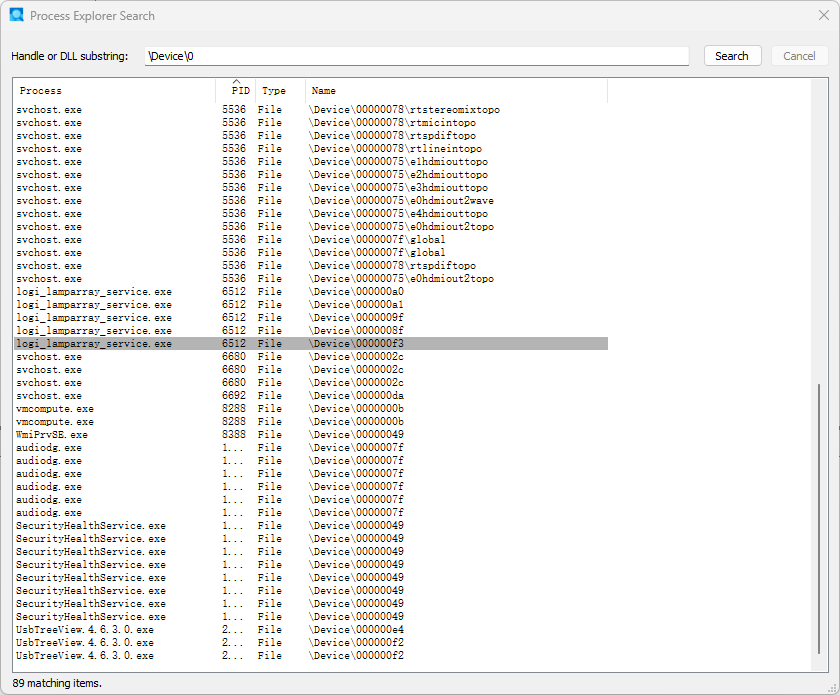This screenshot has width=840, height=695.
Task: Select logi_lamparray_service row with \Device\000000a1
Action: click(x=311, y=304)
